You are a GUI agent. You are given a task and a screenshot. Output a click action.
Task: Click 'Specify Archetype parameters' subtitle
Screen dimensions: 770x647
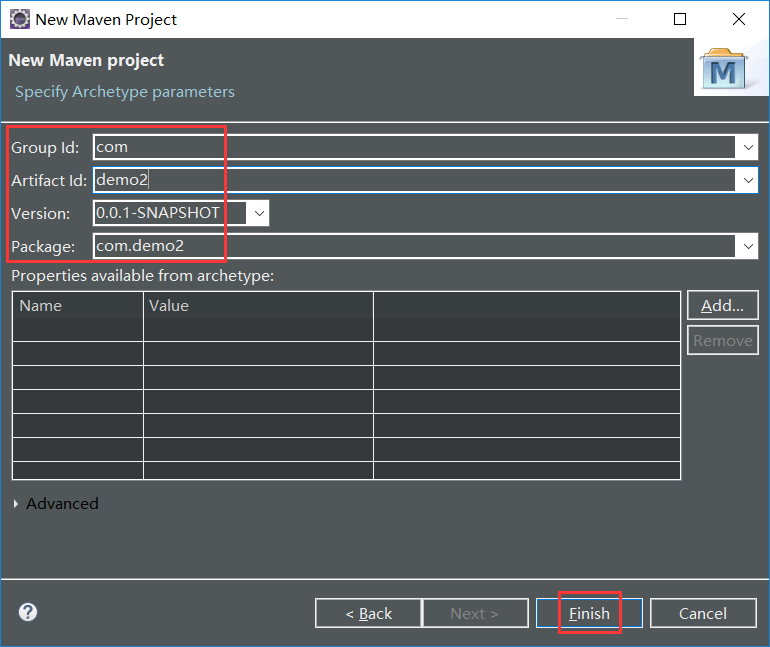pos(125,92)
